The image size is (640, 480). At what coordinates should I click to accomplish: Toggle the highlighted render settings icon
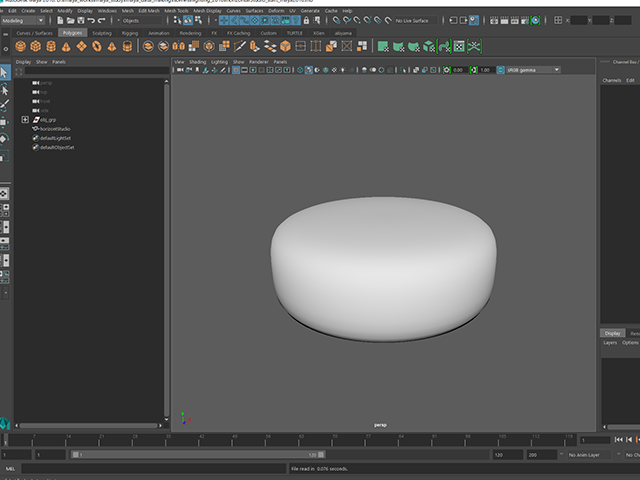coord(535,20)
